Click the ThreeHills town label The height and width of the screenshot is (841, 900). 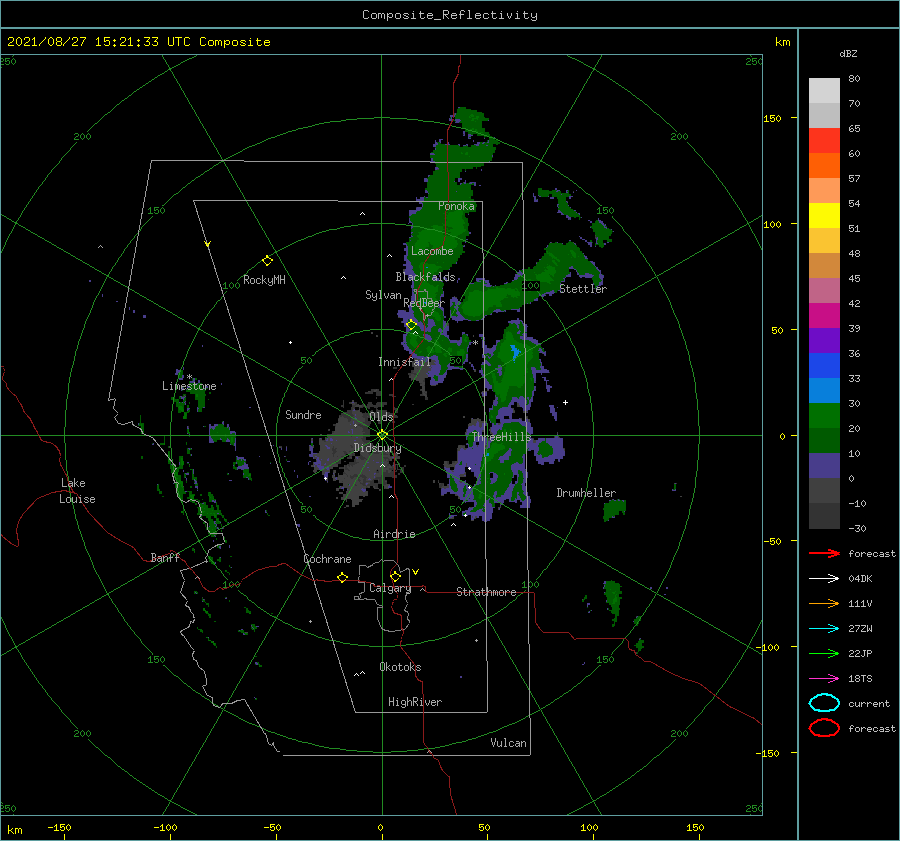[502, 437]
